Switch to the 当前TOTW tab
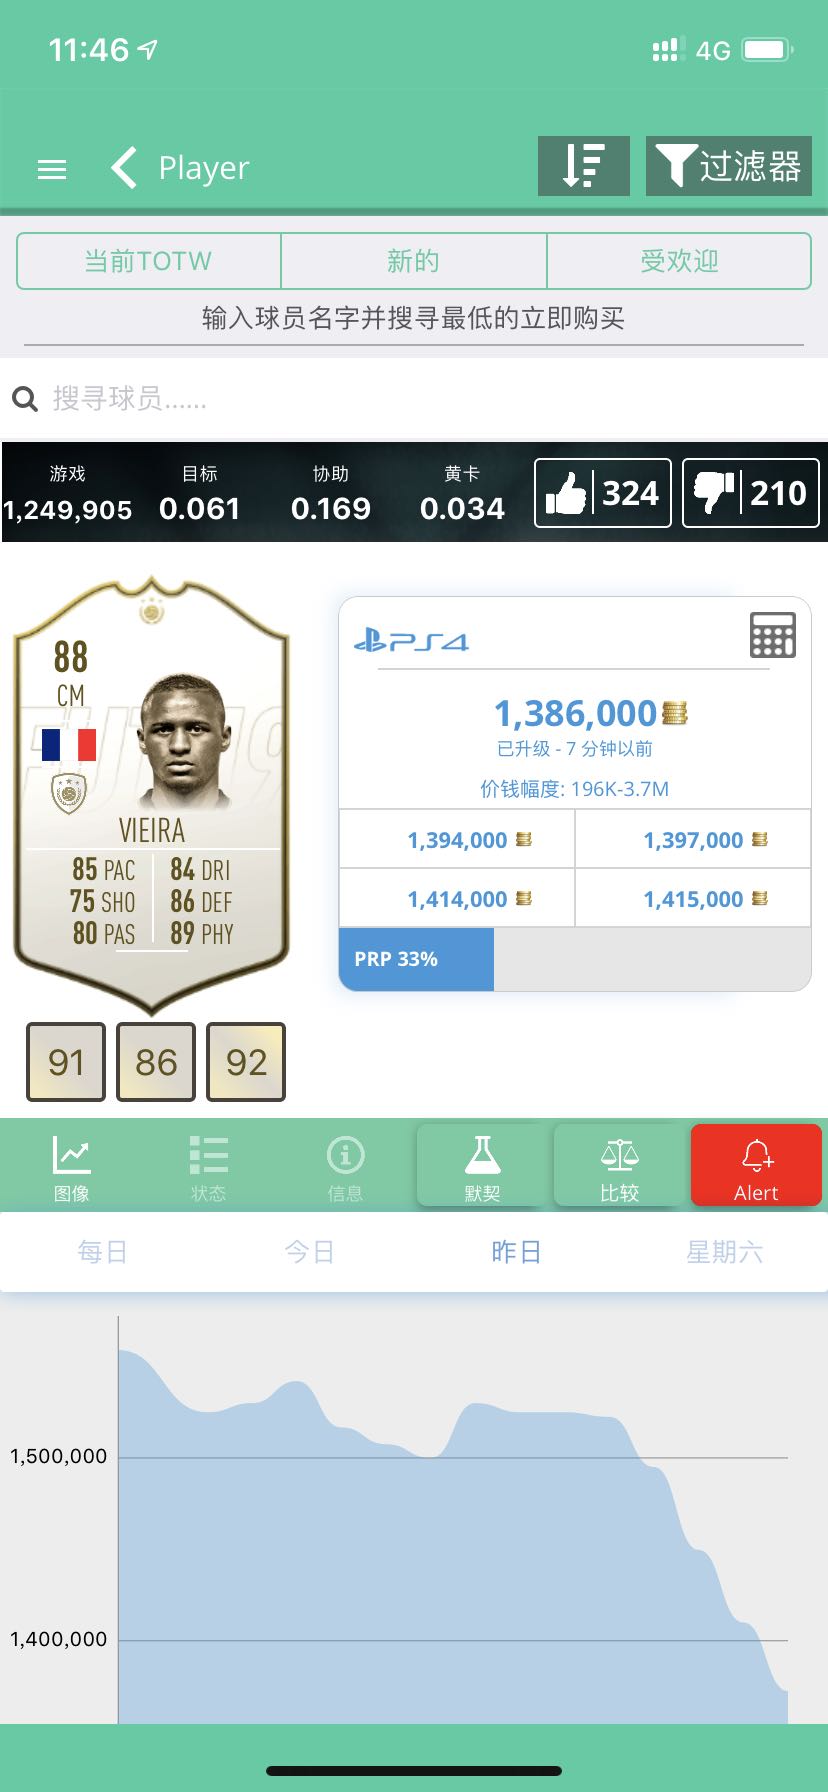Viewport: 828px width, 1792px height. point(149,261)
